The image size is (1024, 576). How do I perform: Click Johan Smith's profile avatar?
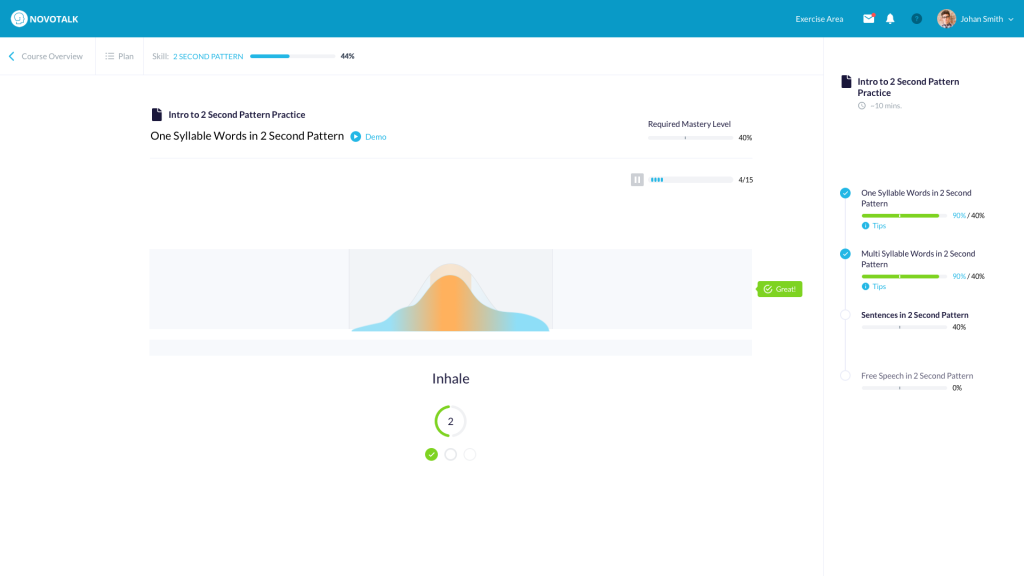tap(946, 18)
